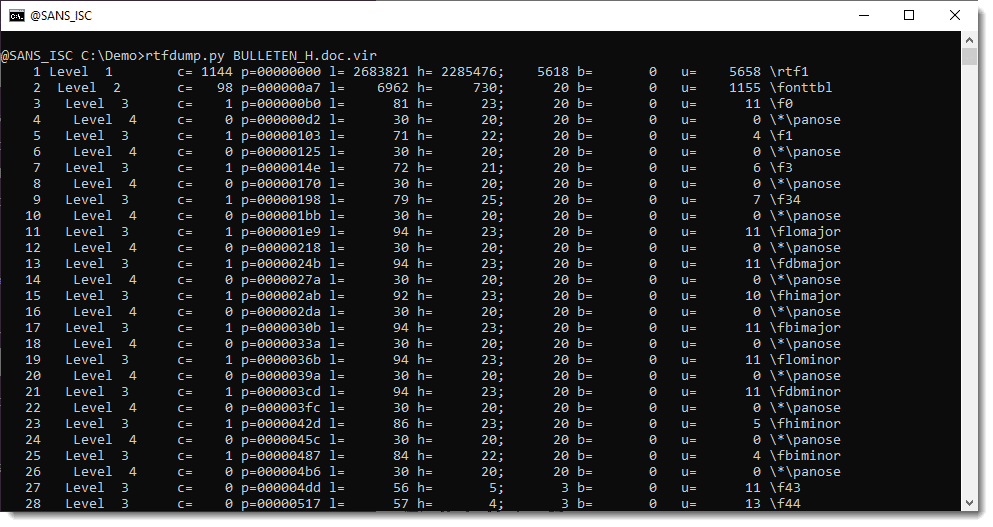Click the \fhimajor entry text
Image resolution: width=993 pixels, height=527 pixels.
(x=805, y=296)
